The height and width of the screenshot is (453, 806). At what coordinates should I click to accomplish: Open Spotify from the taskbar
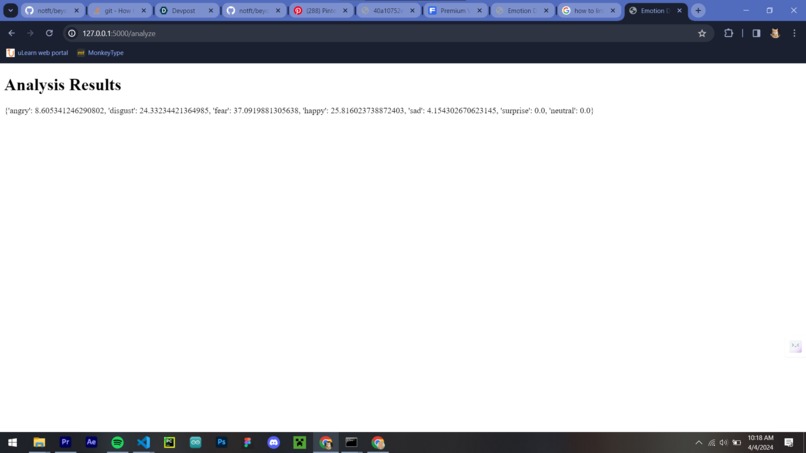click(117, 442)
